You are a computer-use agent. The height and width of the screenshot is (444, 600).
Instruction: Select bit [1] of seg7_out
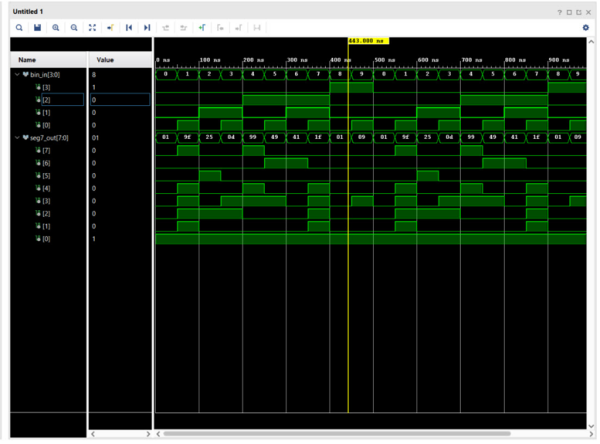point(46,226)
